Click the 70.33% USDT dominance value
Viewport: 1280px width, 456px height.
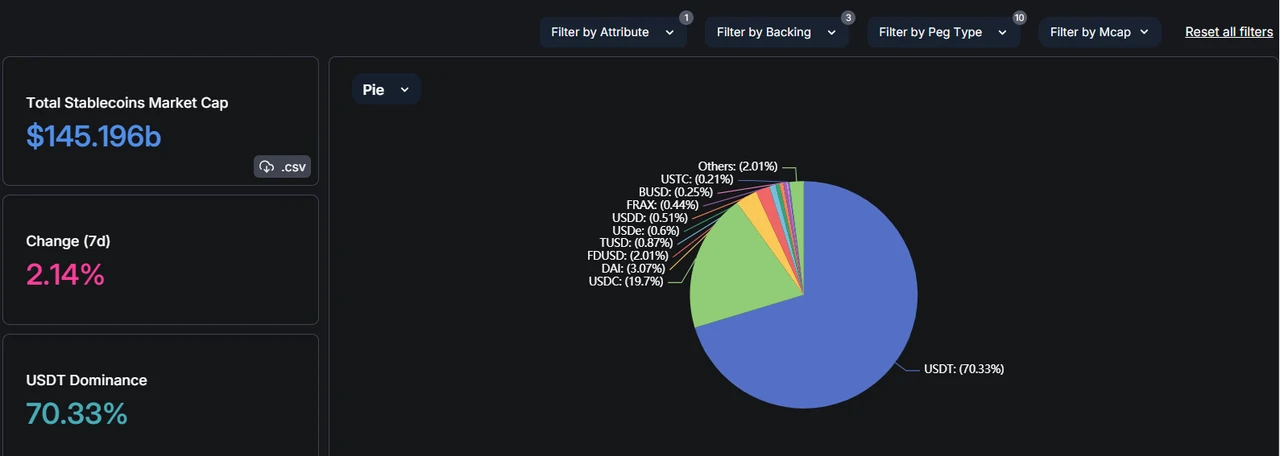tap(77, 413)
